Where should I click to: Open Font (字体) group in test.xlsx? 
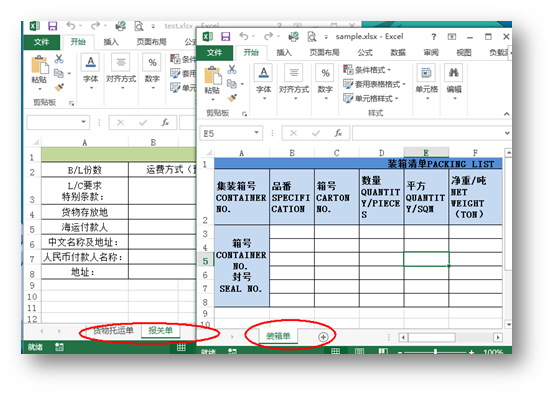(90, 71)
